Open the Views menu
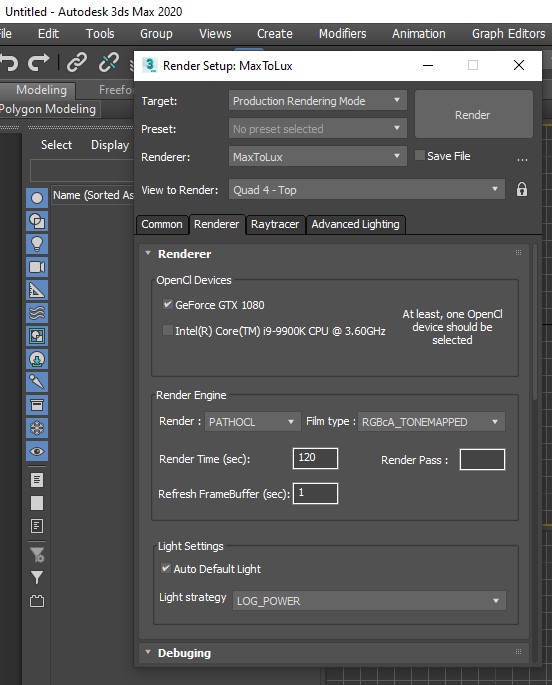This screenshot has height=685, width=552. [x=215, y=34]
